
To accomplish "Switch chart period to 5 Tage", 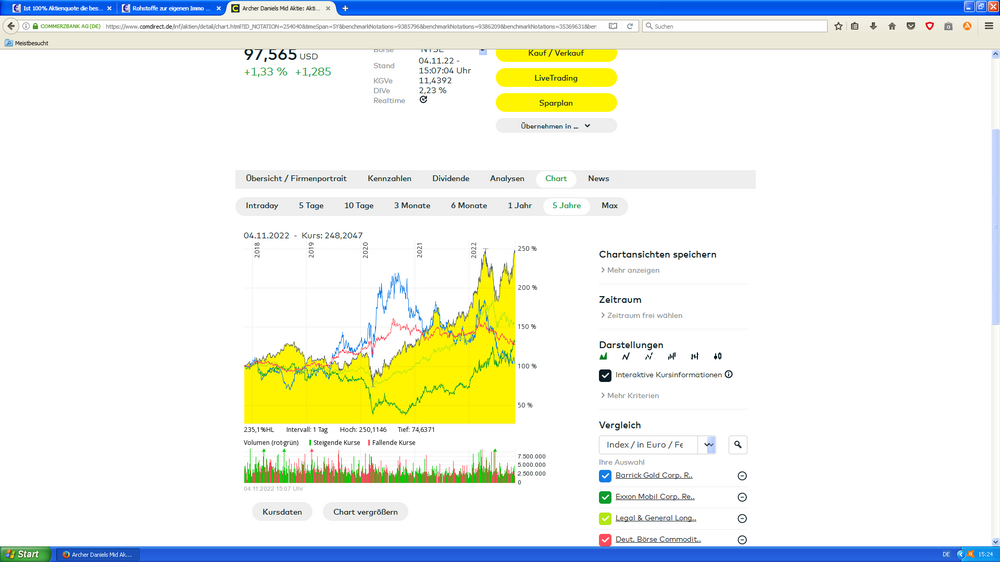I will 311,205.
